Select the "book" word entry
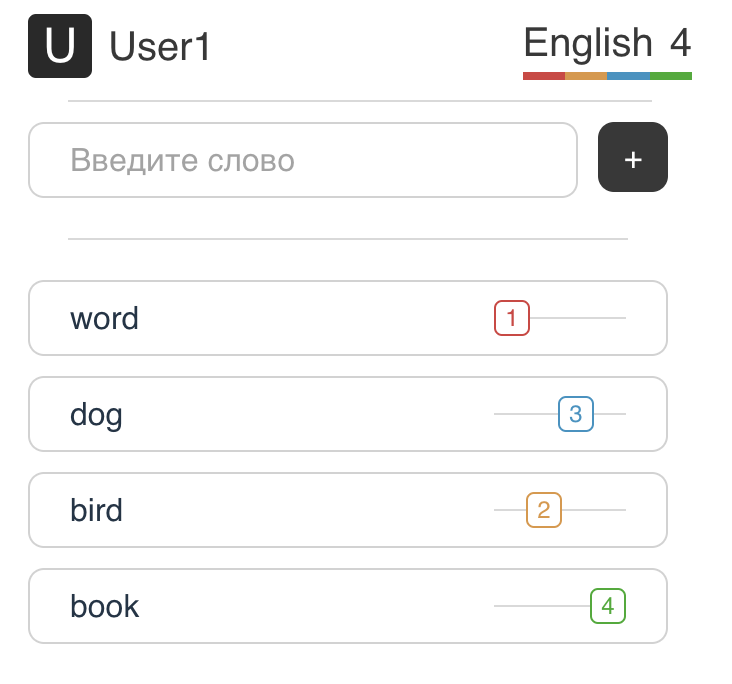Viewport: 732px width, 684px height. 105,606
